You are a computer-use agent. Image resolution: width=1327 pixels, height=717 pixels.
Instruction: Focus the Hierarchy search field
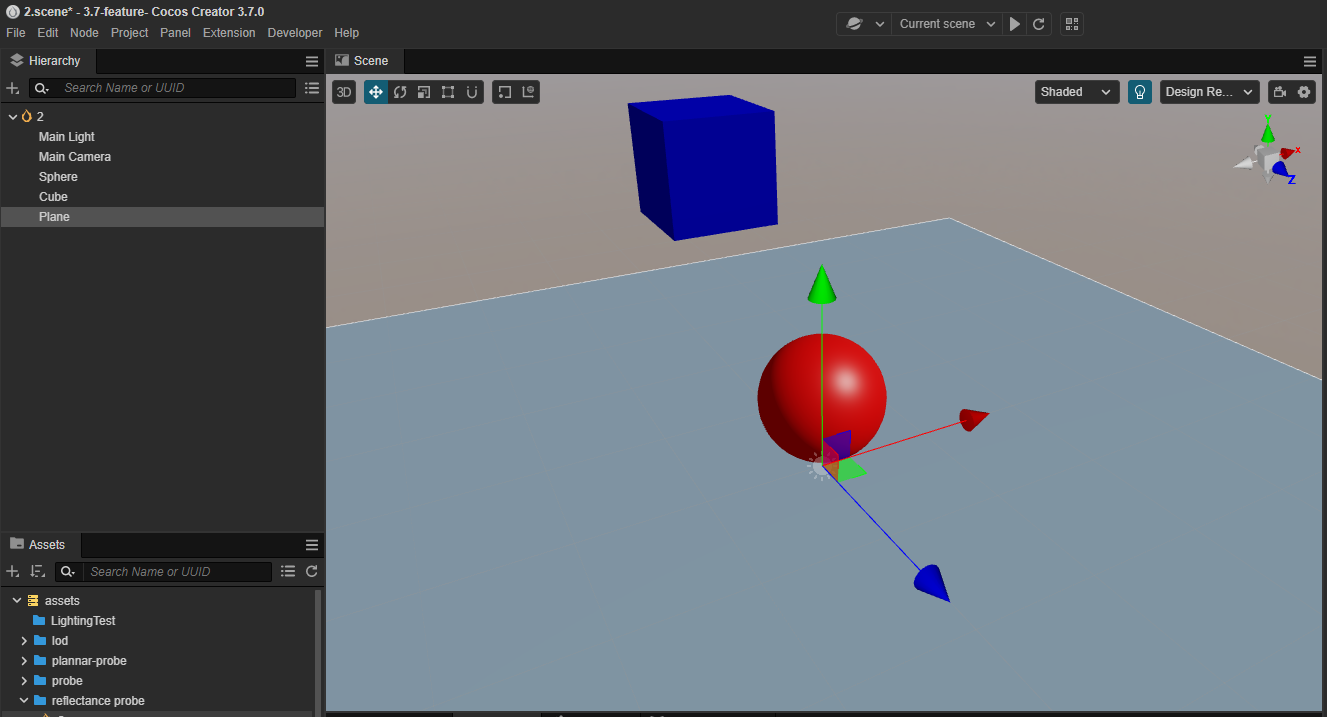pos(176,88)
